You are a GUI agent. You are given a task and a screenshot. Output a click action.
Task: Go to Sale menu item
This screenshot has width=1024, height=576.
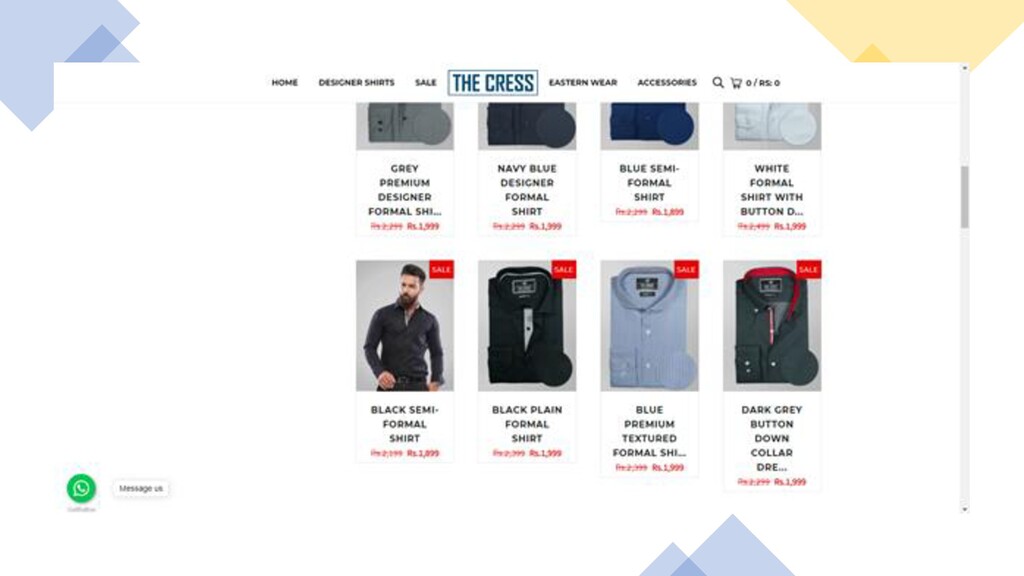(x=426, y=83)
